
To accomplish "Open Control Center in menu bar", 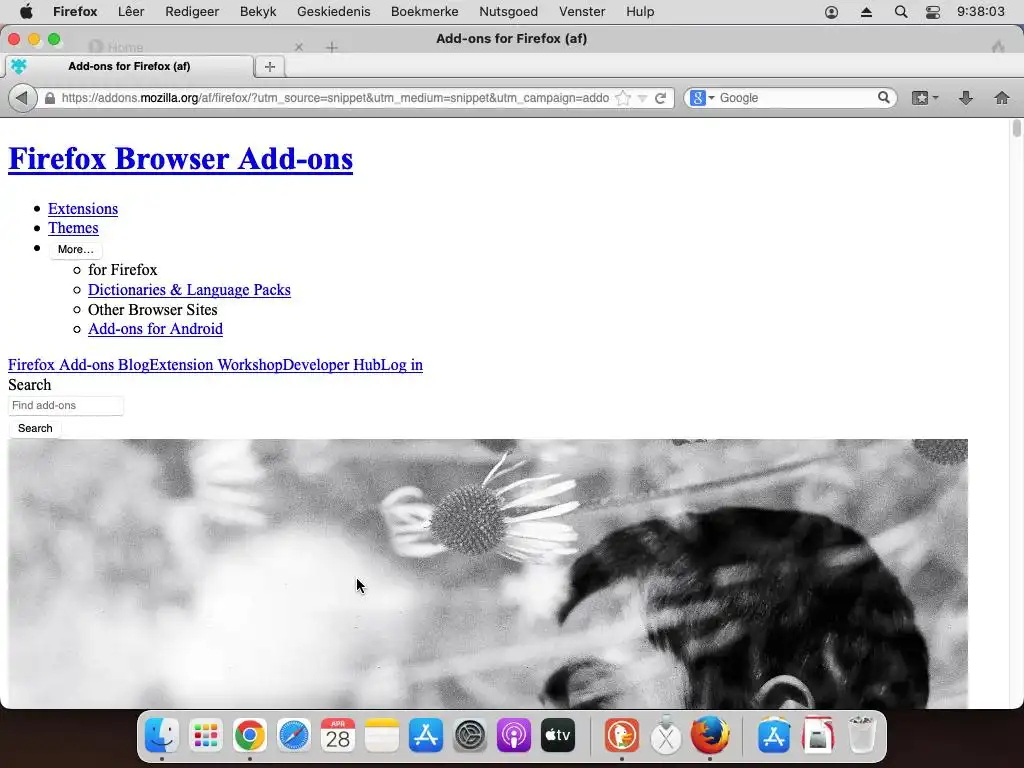I will pos(933,12).
